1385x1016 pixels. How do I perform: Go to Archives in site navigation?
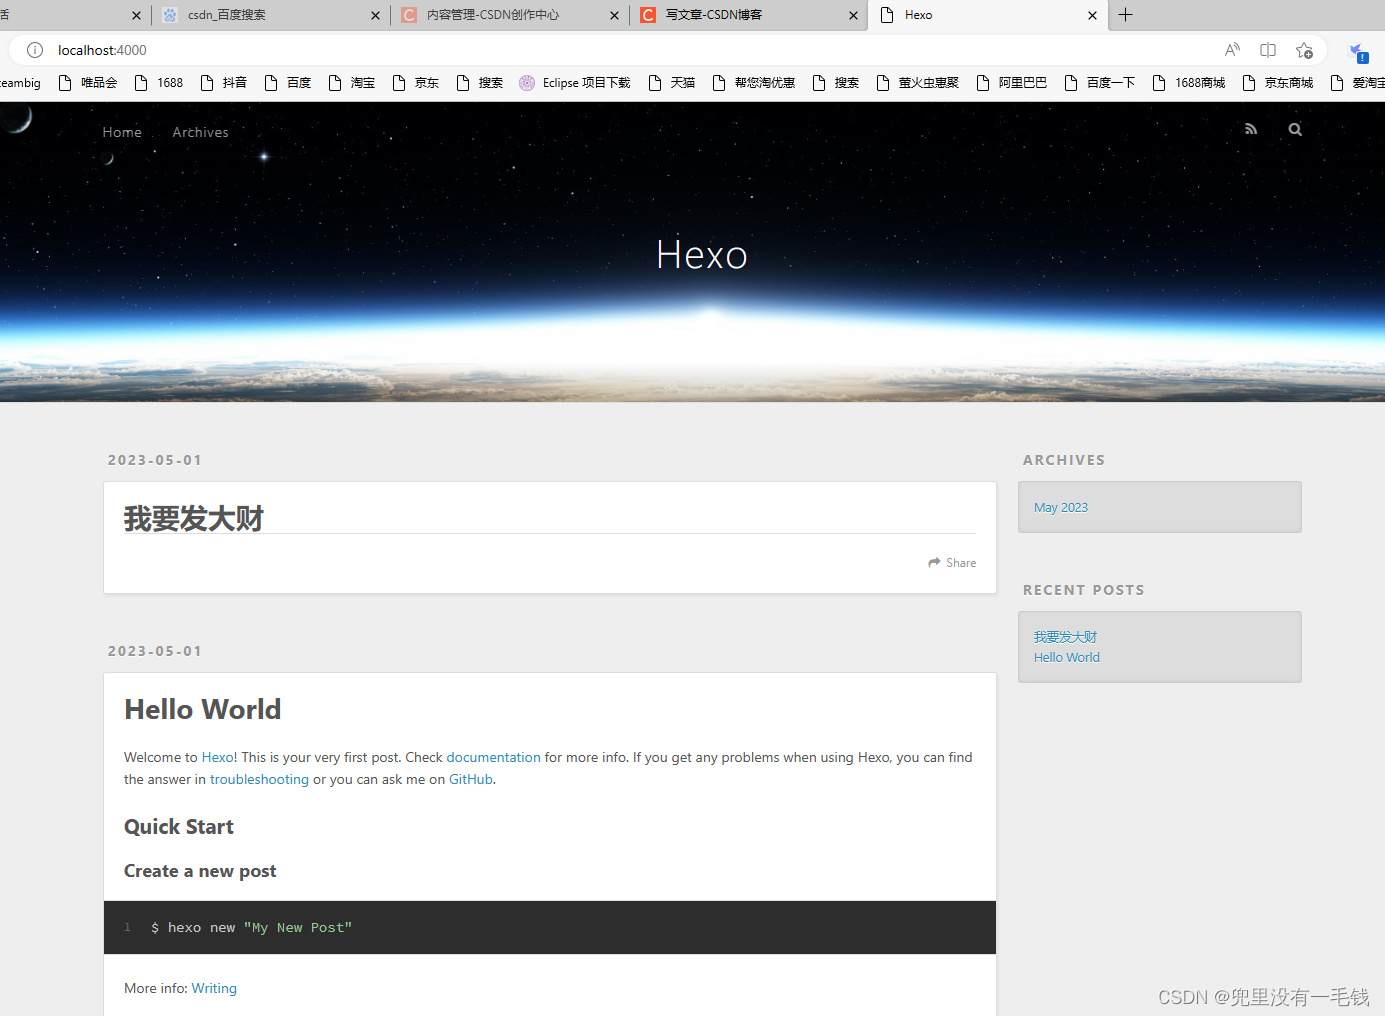point(200,132)
